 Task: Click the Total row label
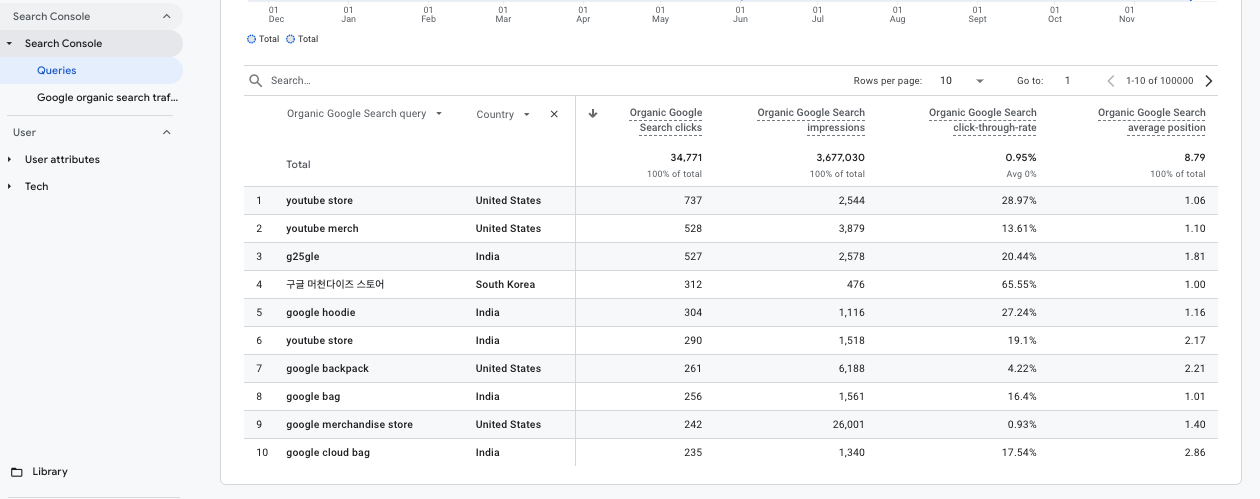pyautogui.click(x=298, y=165)
